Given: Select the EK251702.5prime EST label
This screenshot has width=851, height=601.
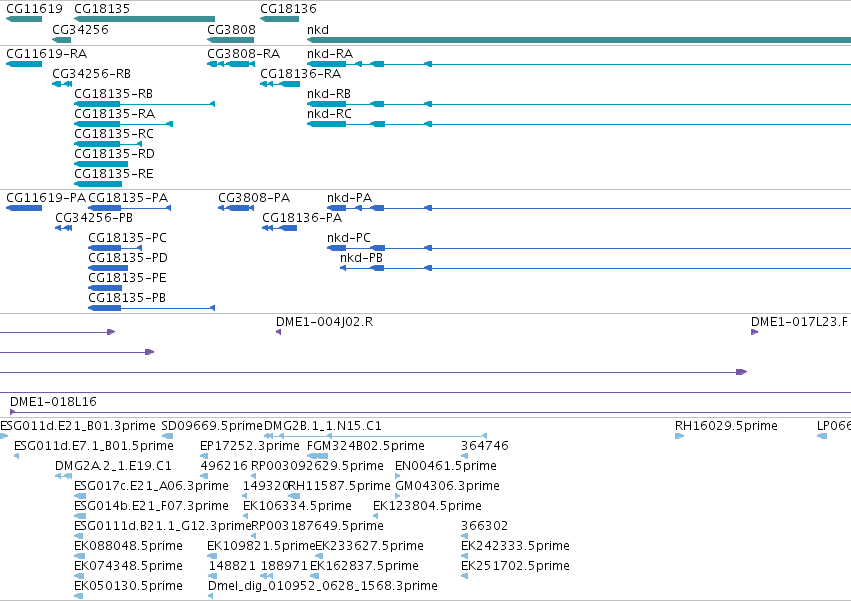Looking at the screenshot, I should coord(515,566).
